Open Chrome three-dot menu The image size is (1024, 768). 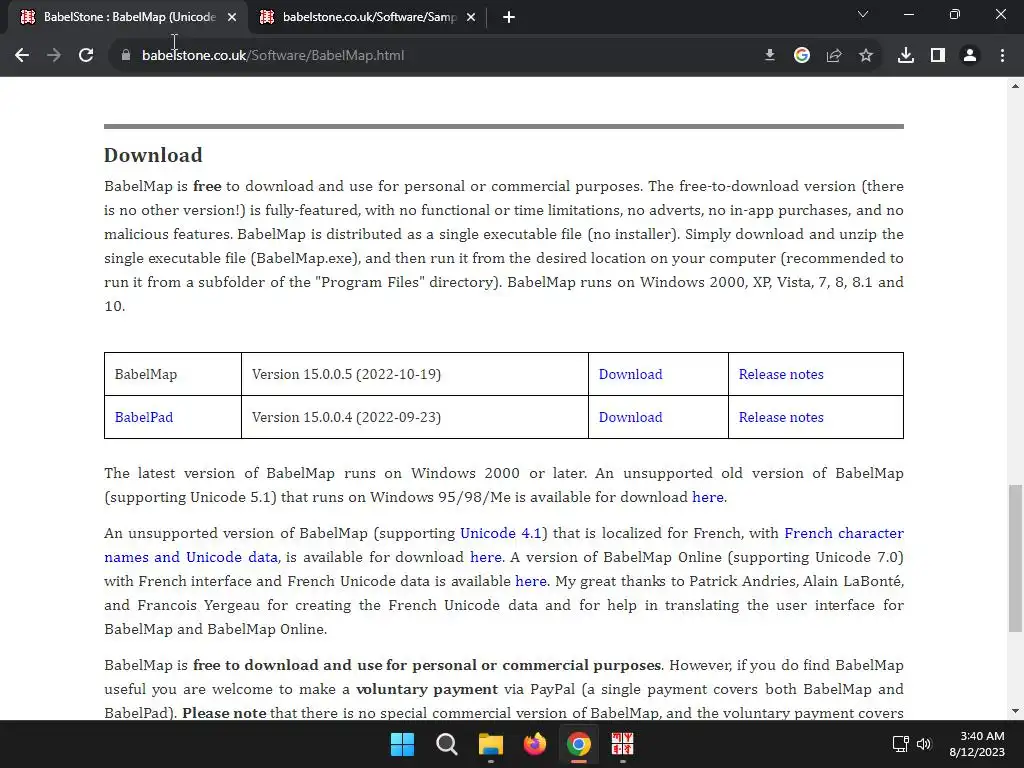[x=1002, y=56]
